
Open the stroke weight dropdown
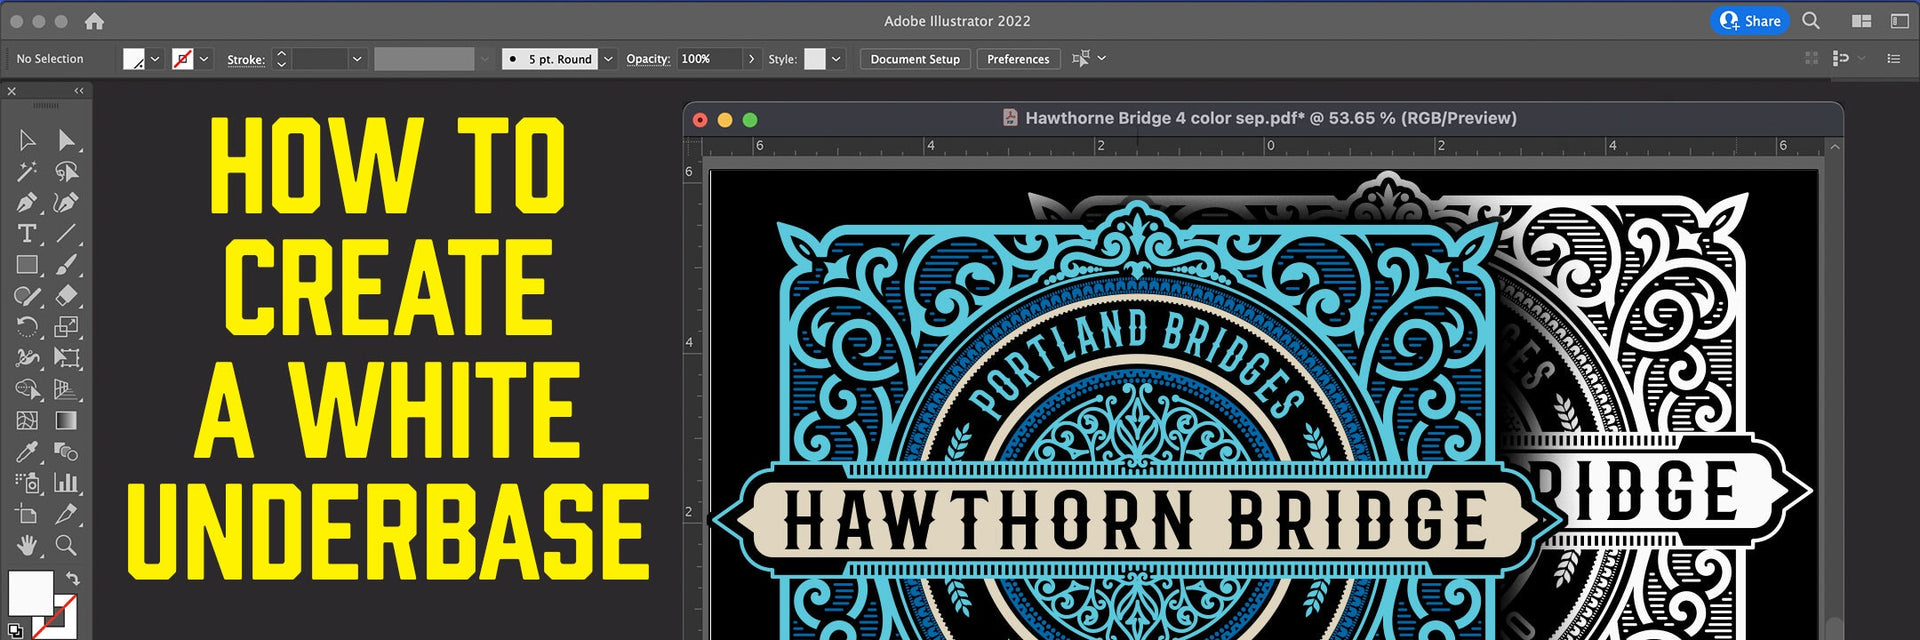(356, 59)
